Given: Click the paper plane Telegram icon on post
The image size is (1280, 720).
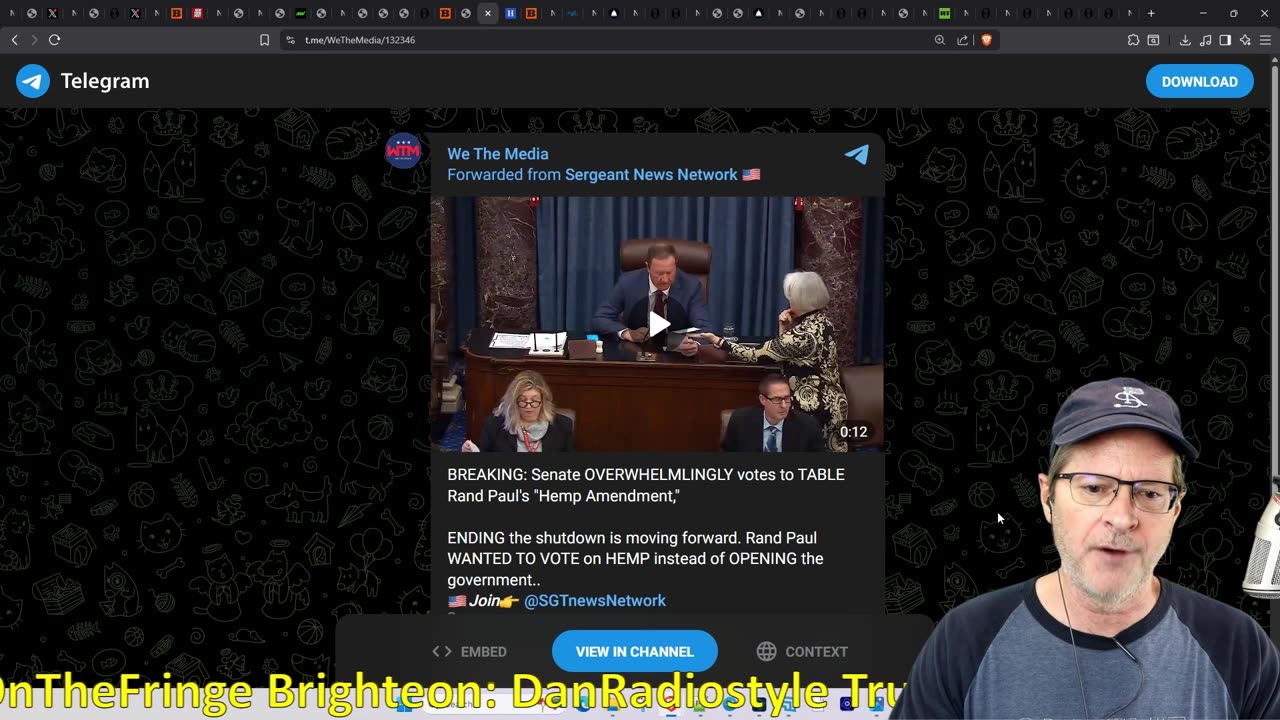Looking at the screenshot, I should 857,154.
